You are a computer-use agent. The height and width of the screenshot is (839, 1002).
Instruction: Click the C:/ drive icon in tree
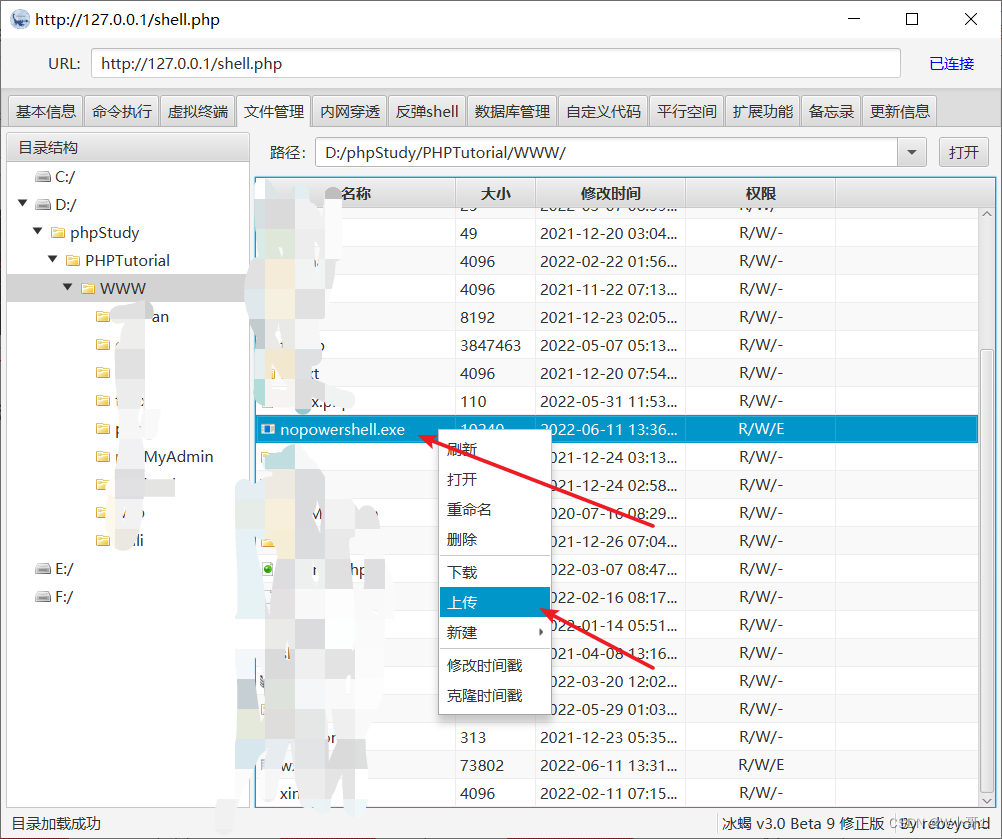(x=43, y=176)
